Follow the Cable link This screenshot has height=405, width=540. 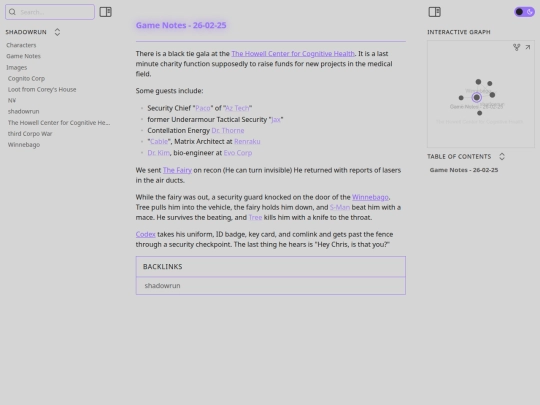point(159,142)
